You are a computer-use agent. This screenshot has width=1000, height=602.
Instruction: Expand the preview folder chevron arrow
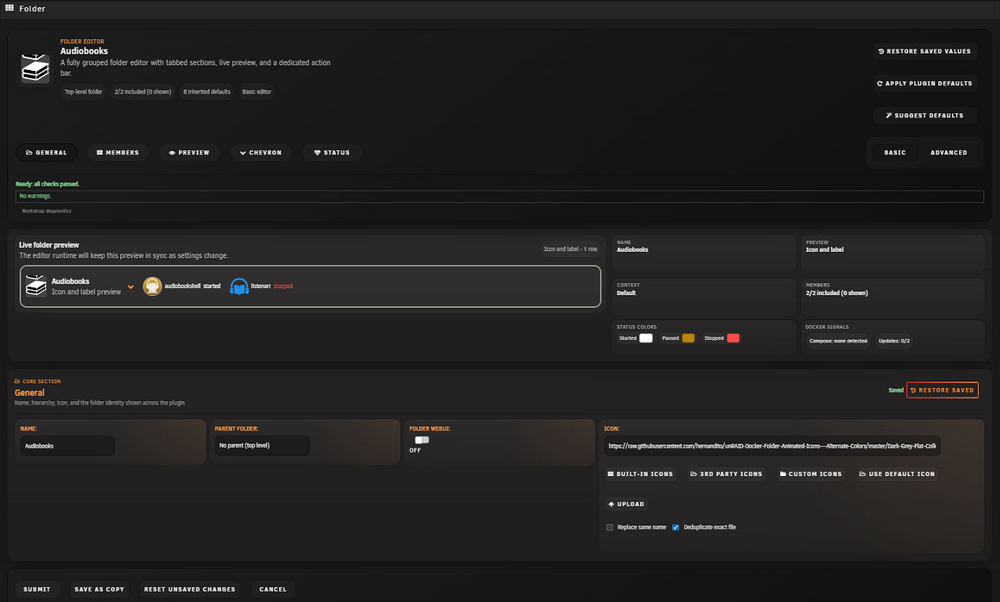pyautogui.click(x=131, y=287)
